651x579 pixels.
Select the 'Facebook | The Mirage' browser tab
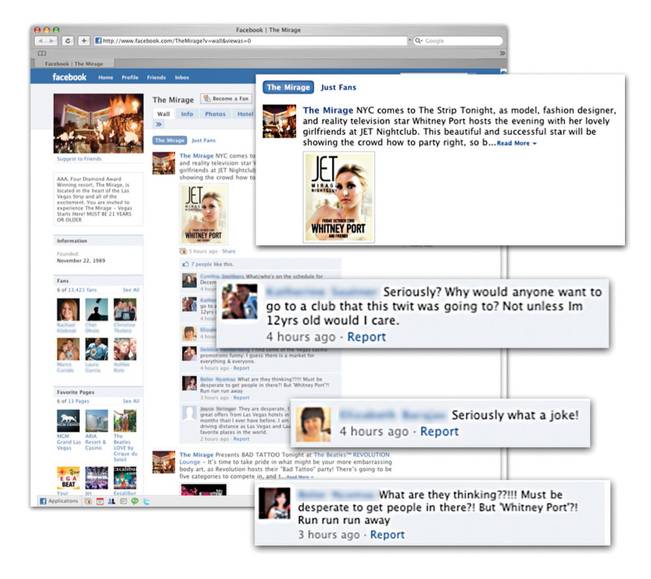[73, 64]
